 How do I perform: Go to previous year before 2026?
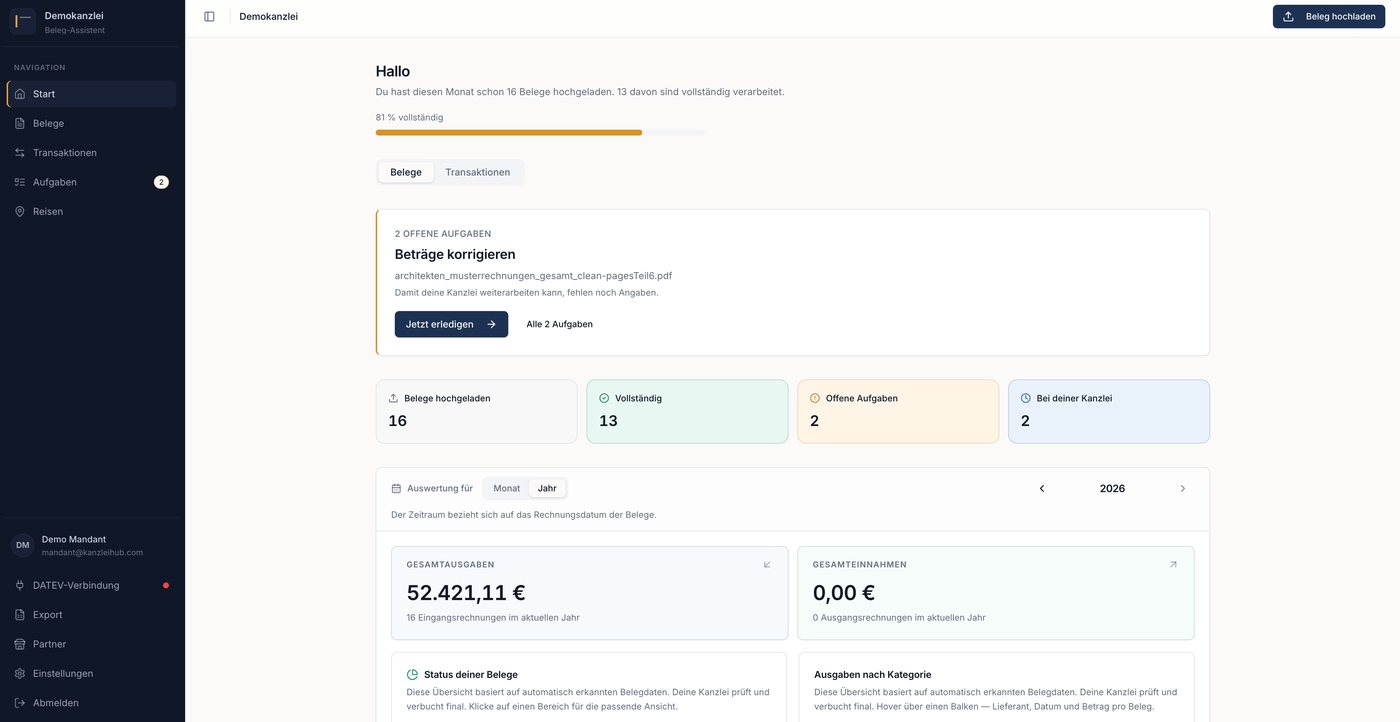pyautogui.click(x=1042, y=488)
